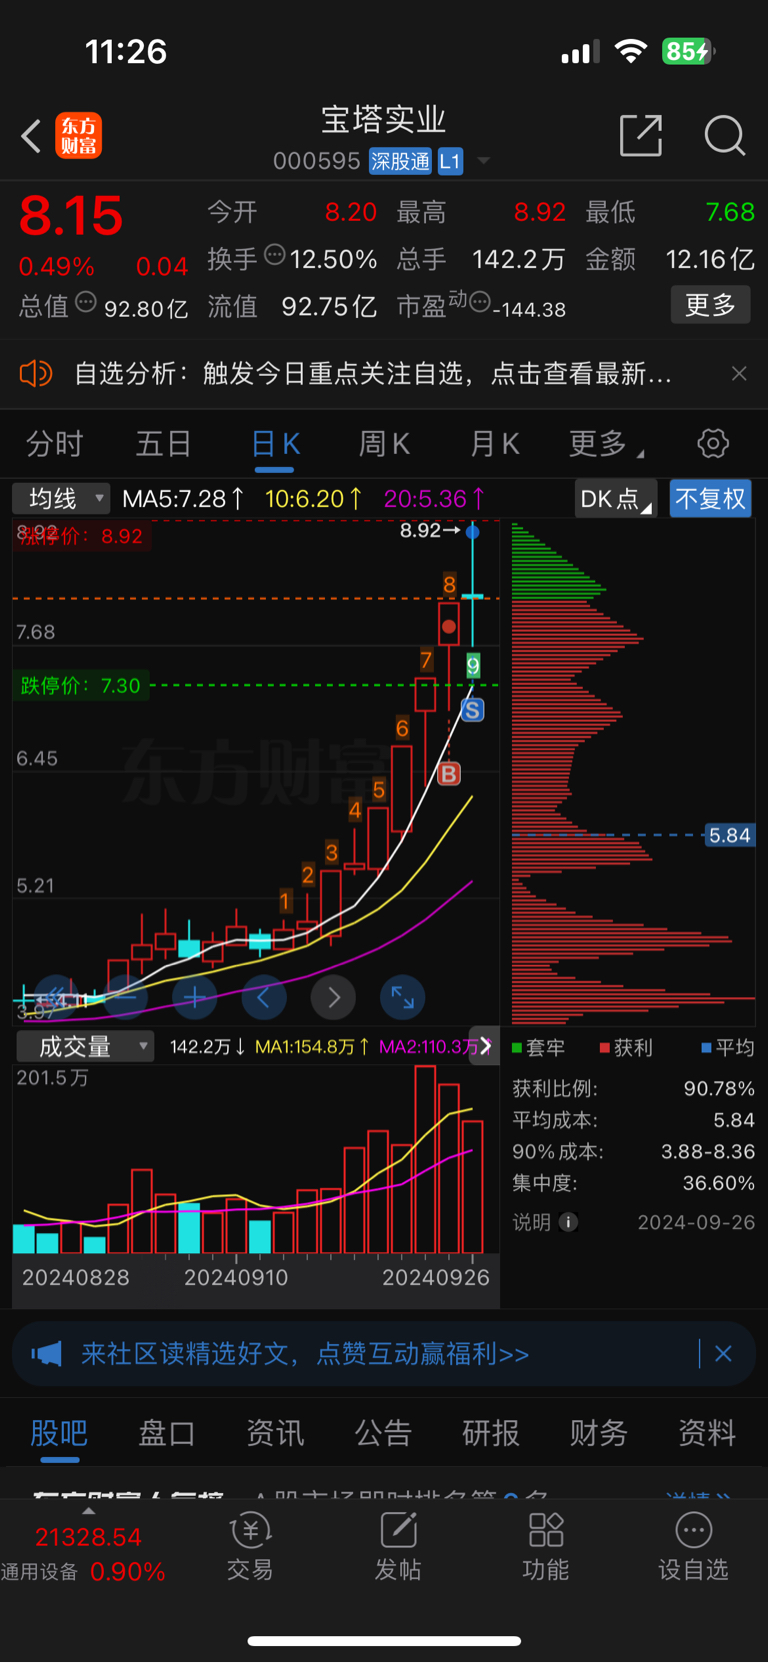Tap the back arrow icon
768x1663 pixels.
point(31,136)
